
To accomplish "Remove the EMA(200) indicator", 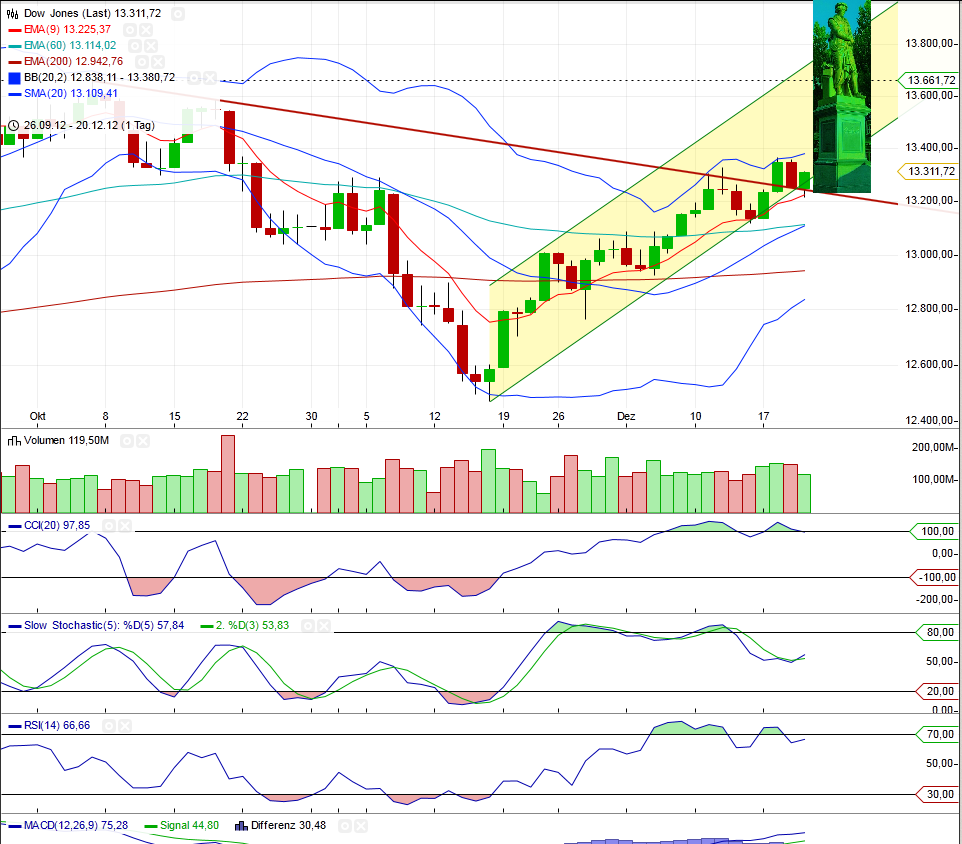I will coord(158,61).
